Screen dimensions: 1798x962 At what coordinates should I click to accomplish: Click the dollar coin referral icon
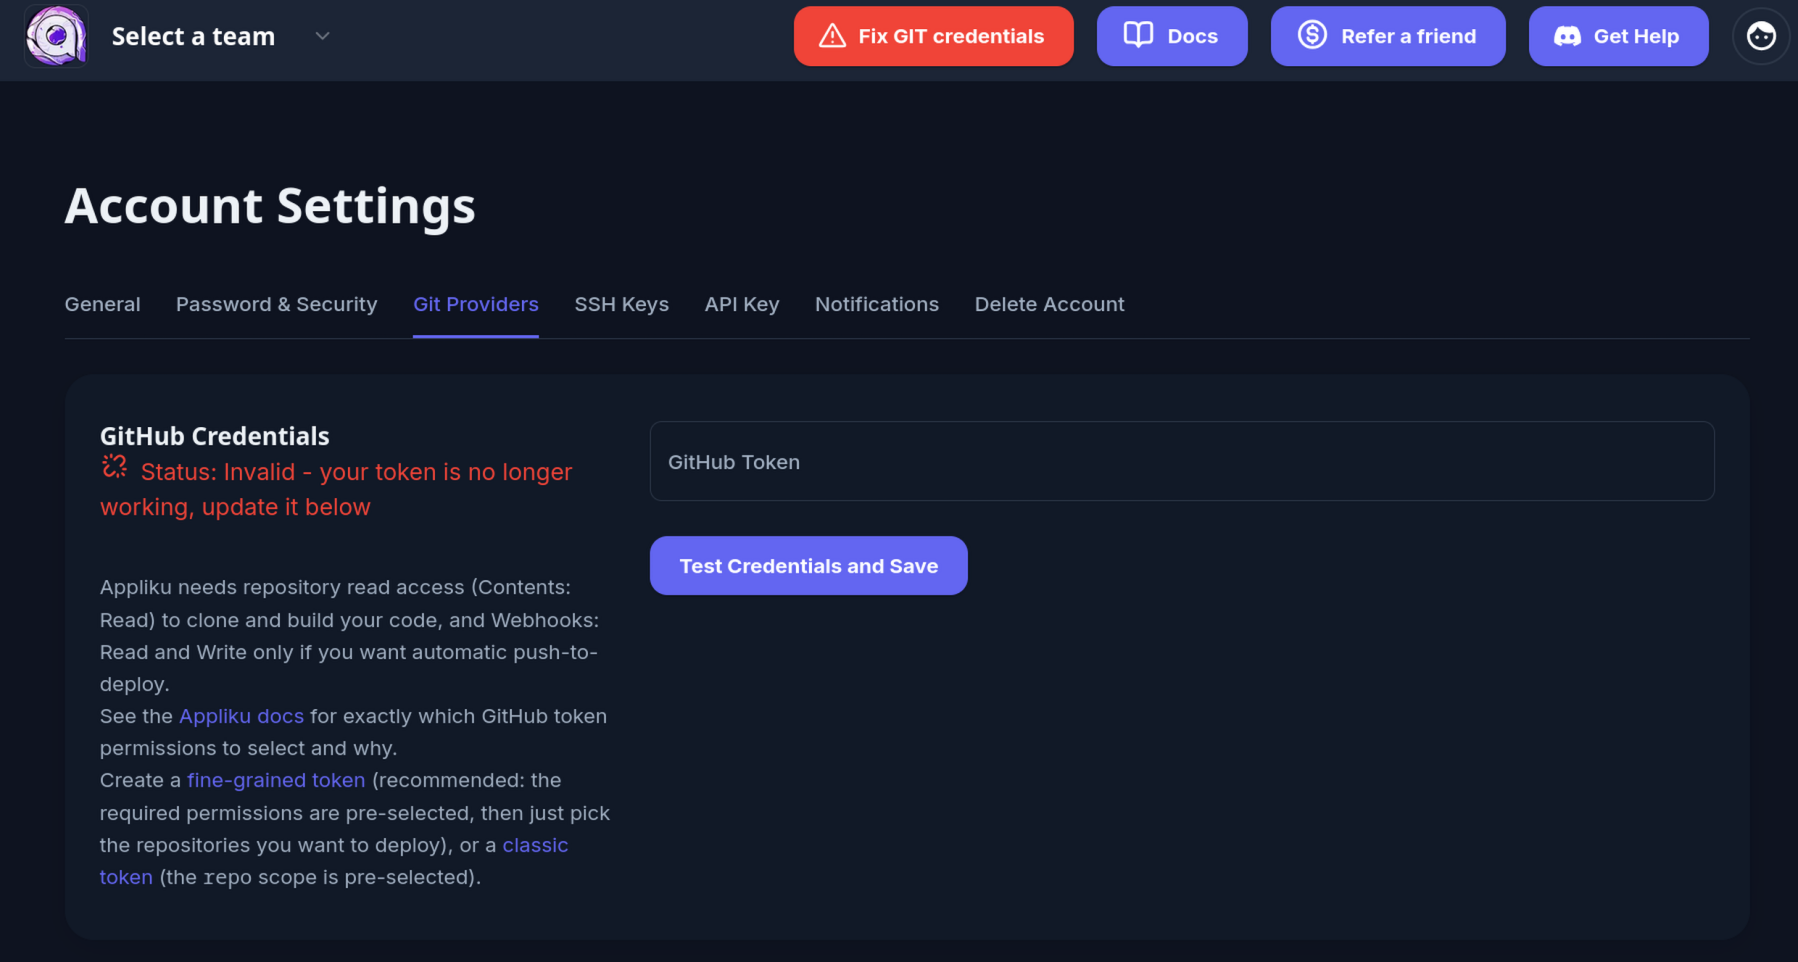coord(1312,35)
